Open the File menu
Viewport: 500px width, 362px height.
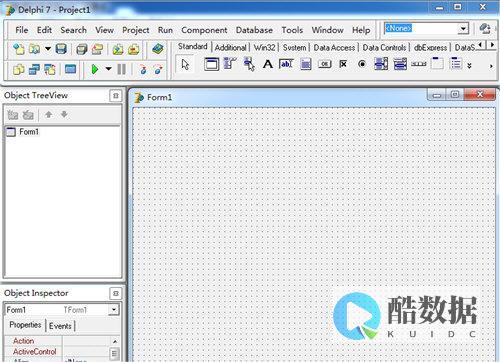[x=22, y=30]
